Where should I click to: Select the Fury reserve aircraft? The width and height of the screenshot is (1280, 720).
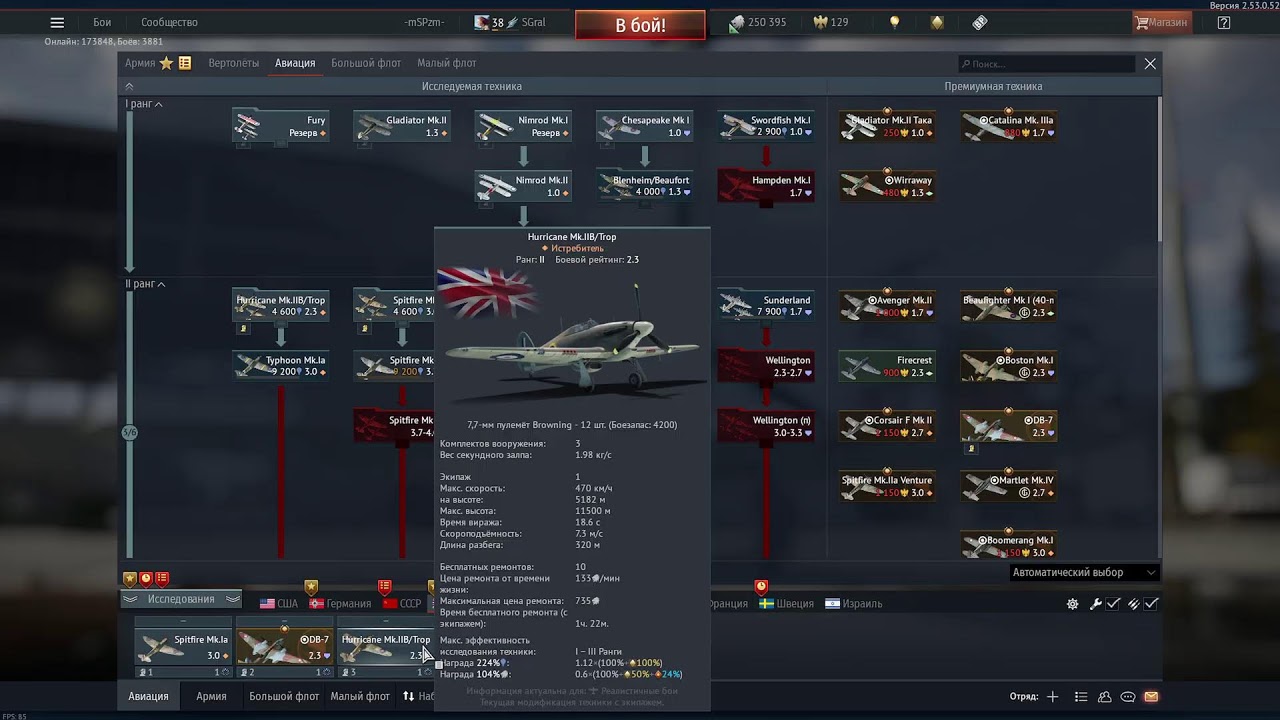(x=281, y=126)
